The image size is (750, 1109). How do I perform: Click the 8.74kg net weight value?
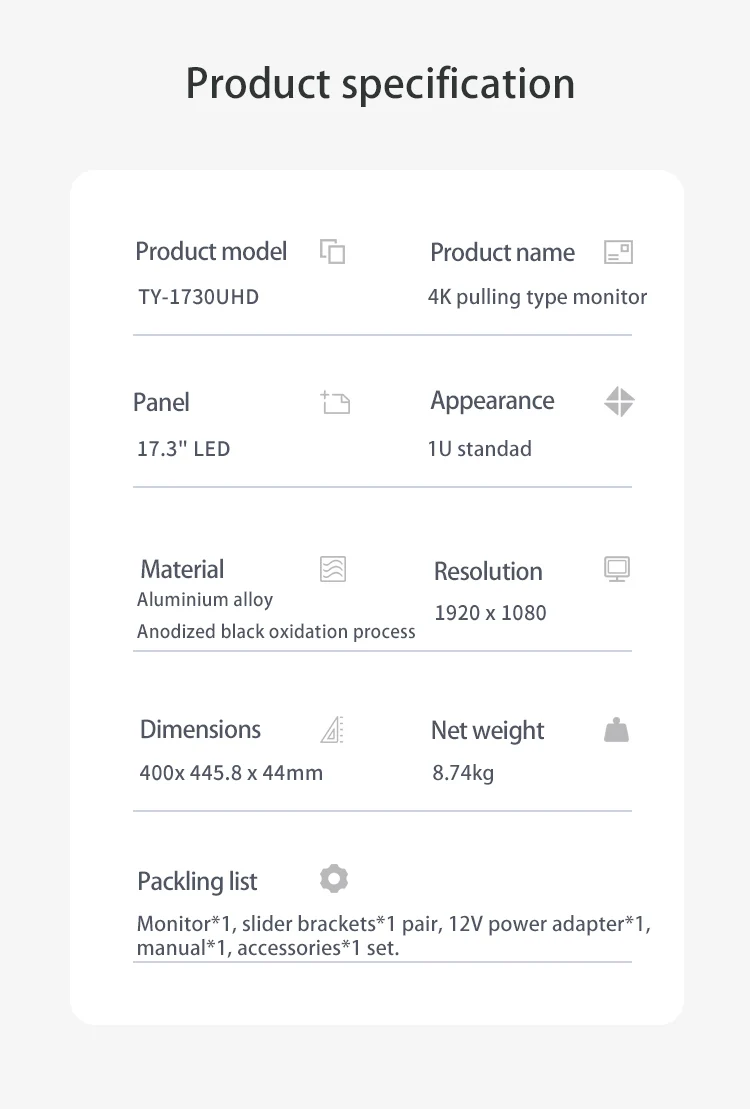click(x=463, y=773)
